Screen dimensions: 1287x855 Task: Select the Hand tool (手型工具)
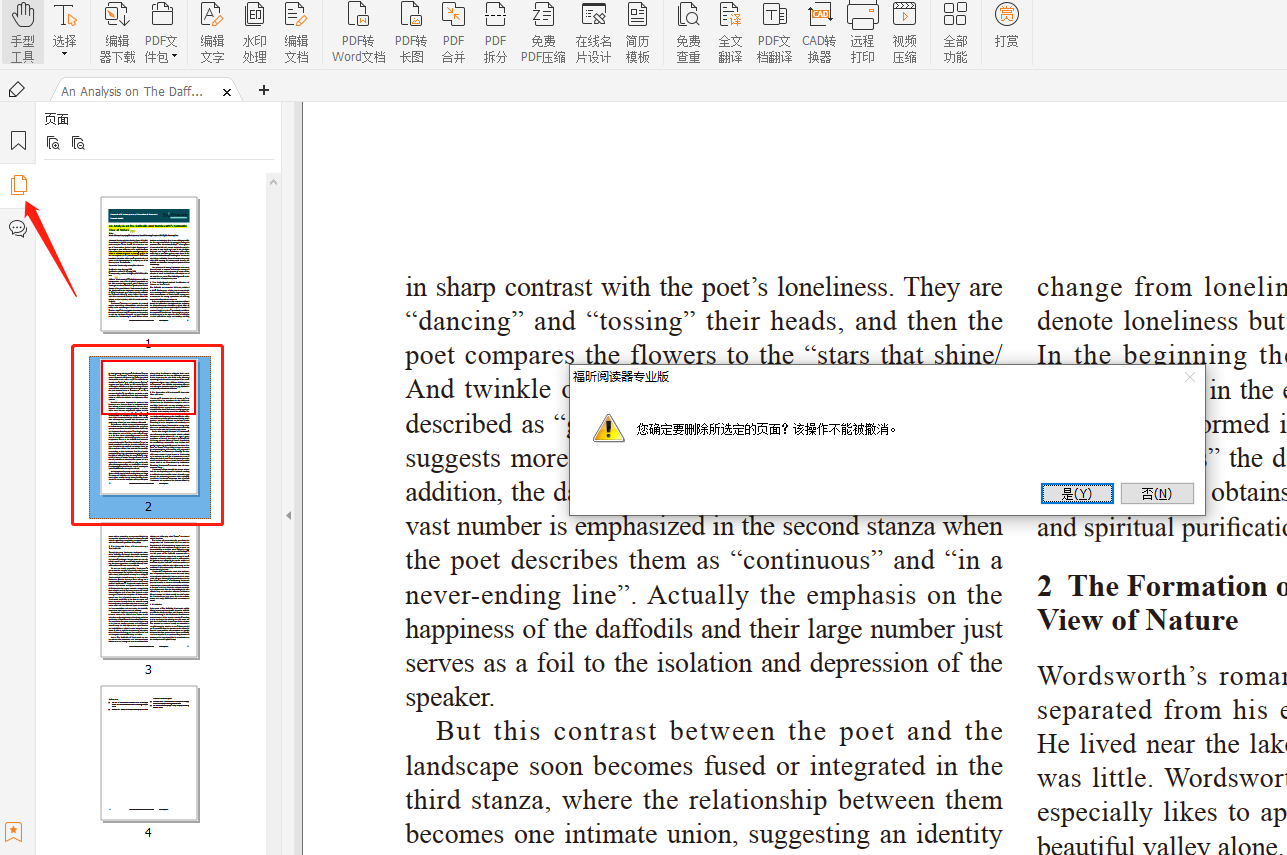point(22,32)
